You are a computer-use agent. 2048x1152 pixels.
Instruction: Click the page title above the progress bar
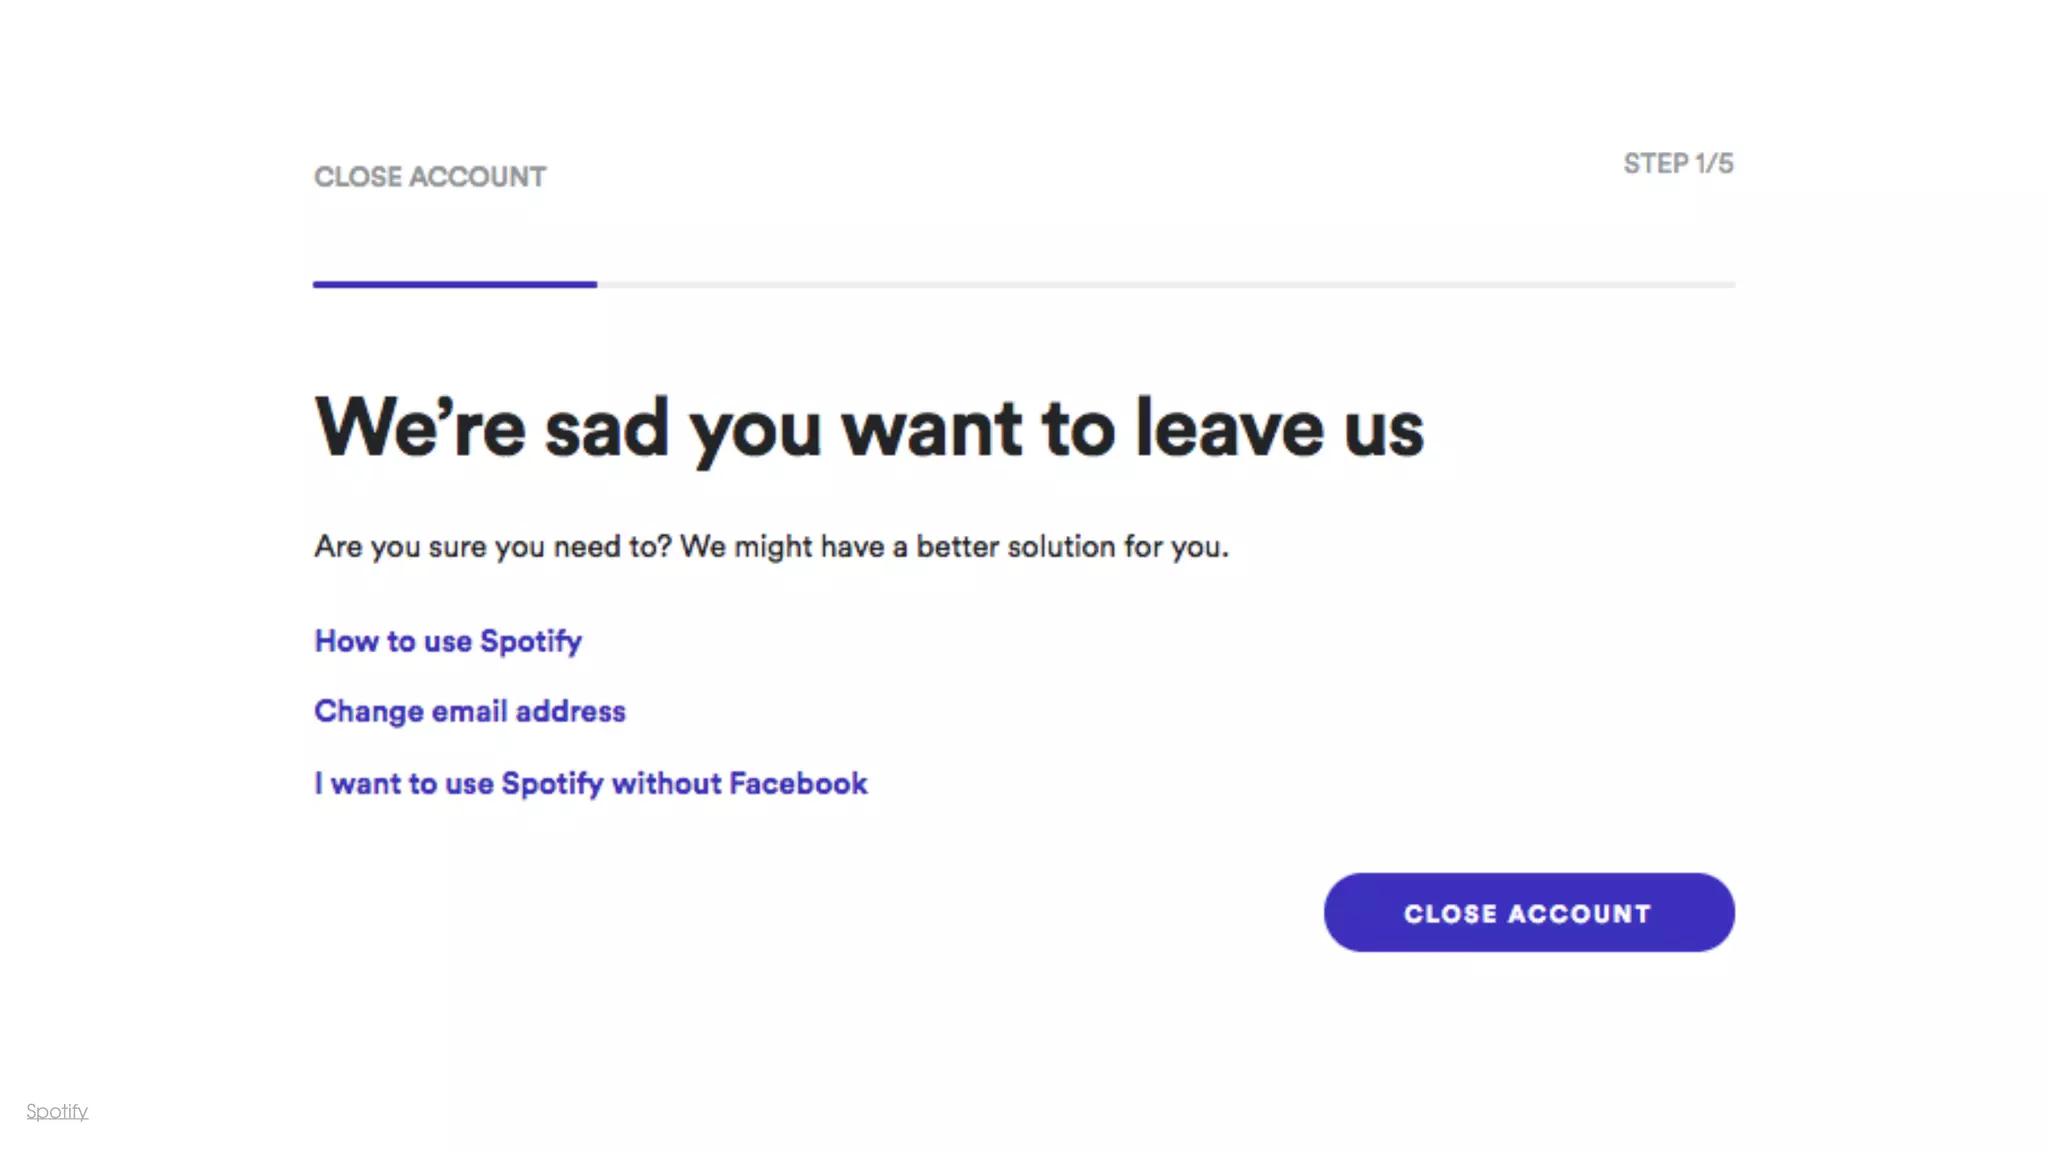(x=430, y=177)
